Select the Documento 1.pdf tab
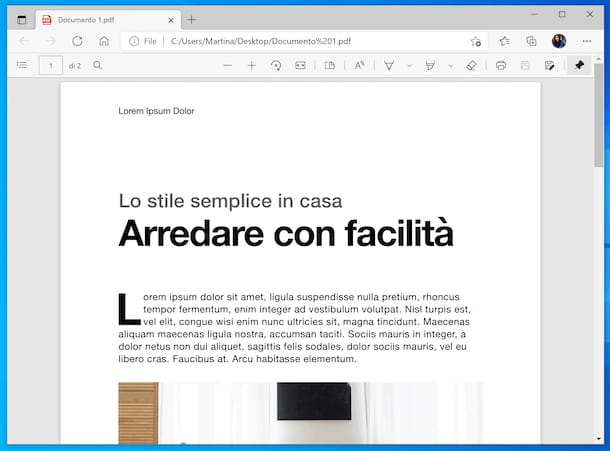The width and height of the screenshot is (610, 451). pyautogui.click(x=108, y=20)
